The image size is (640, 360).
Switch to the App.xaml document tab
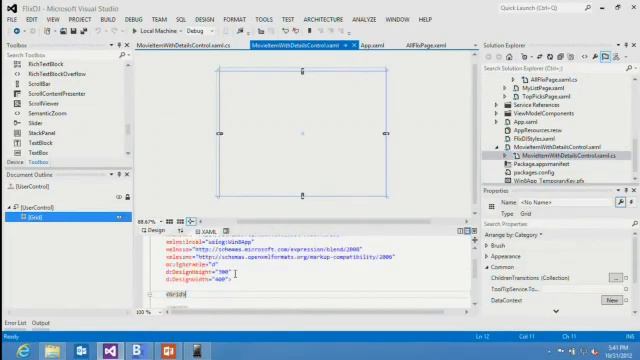[372, 45]
